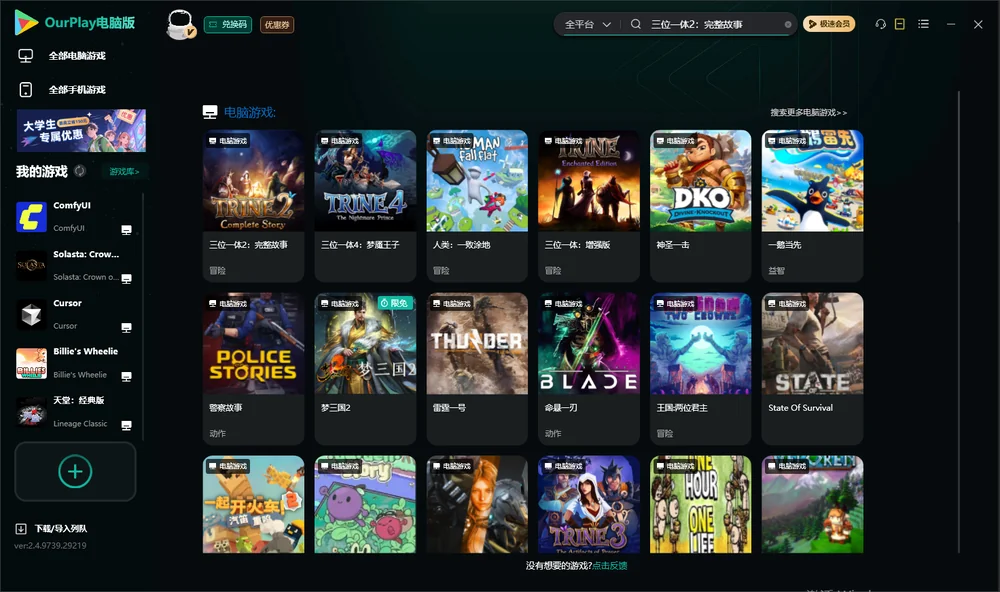
Task: Click the PC monitor icon on Billie's Wheelie row
Action: (x=126, y=376)
